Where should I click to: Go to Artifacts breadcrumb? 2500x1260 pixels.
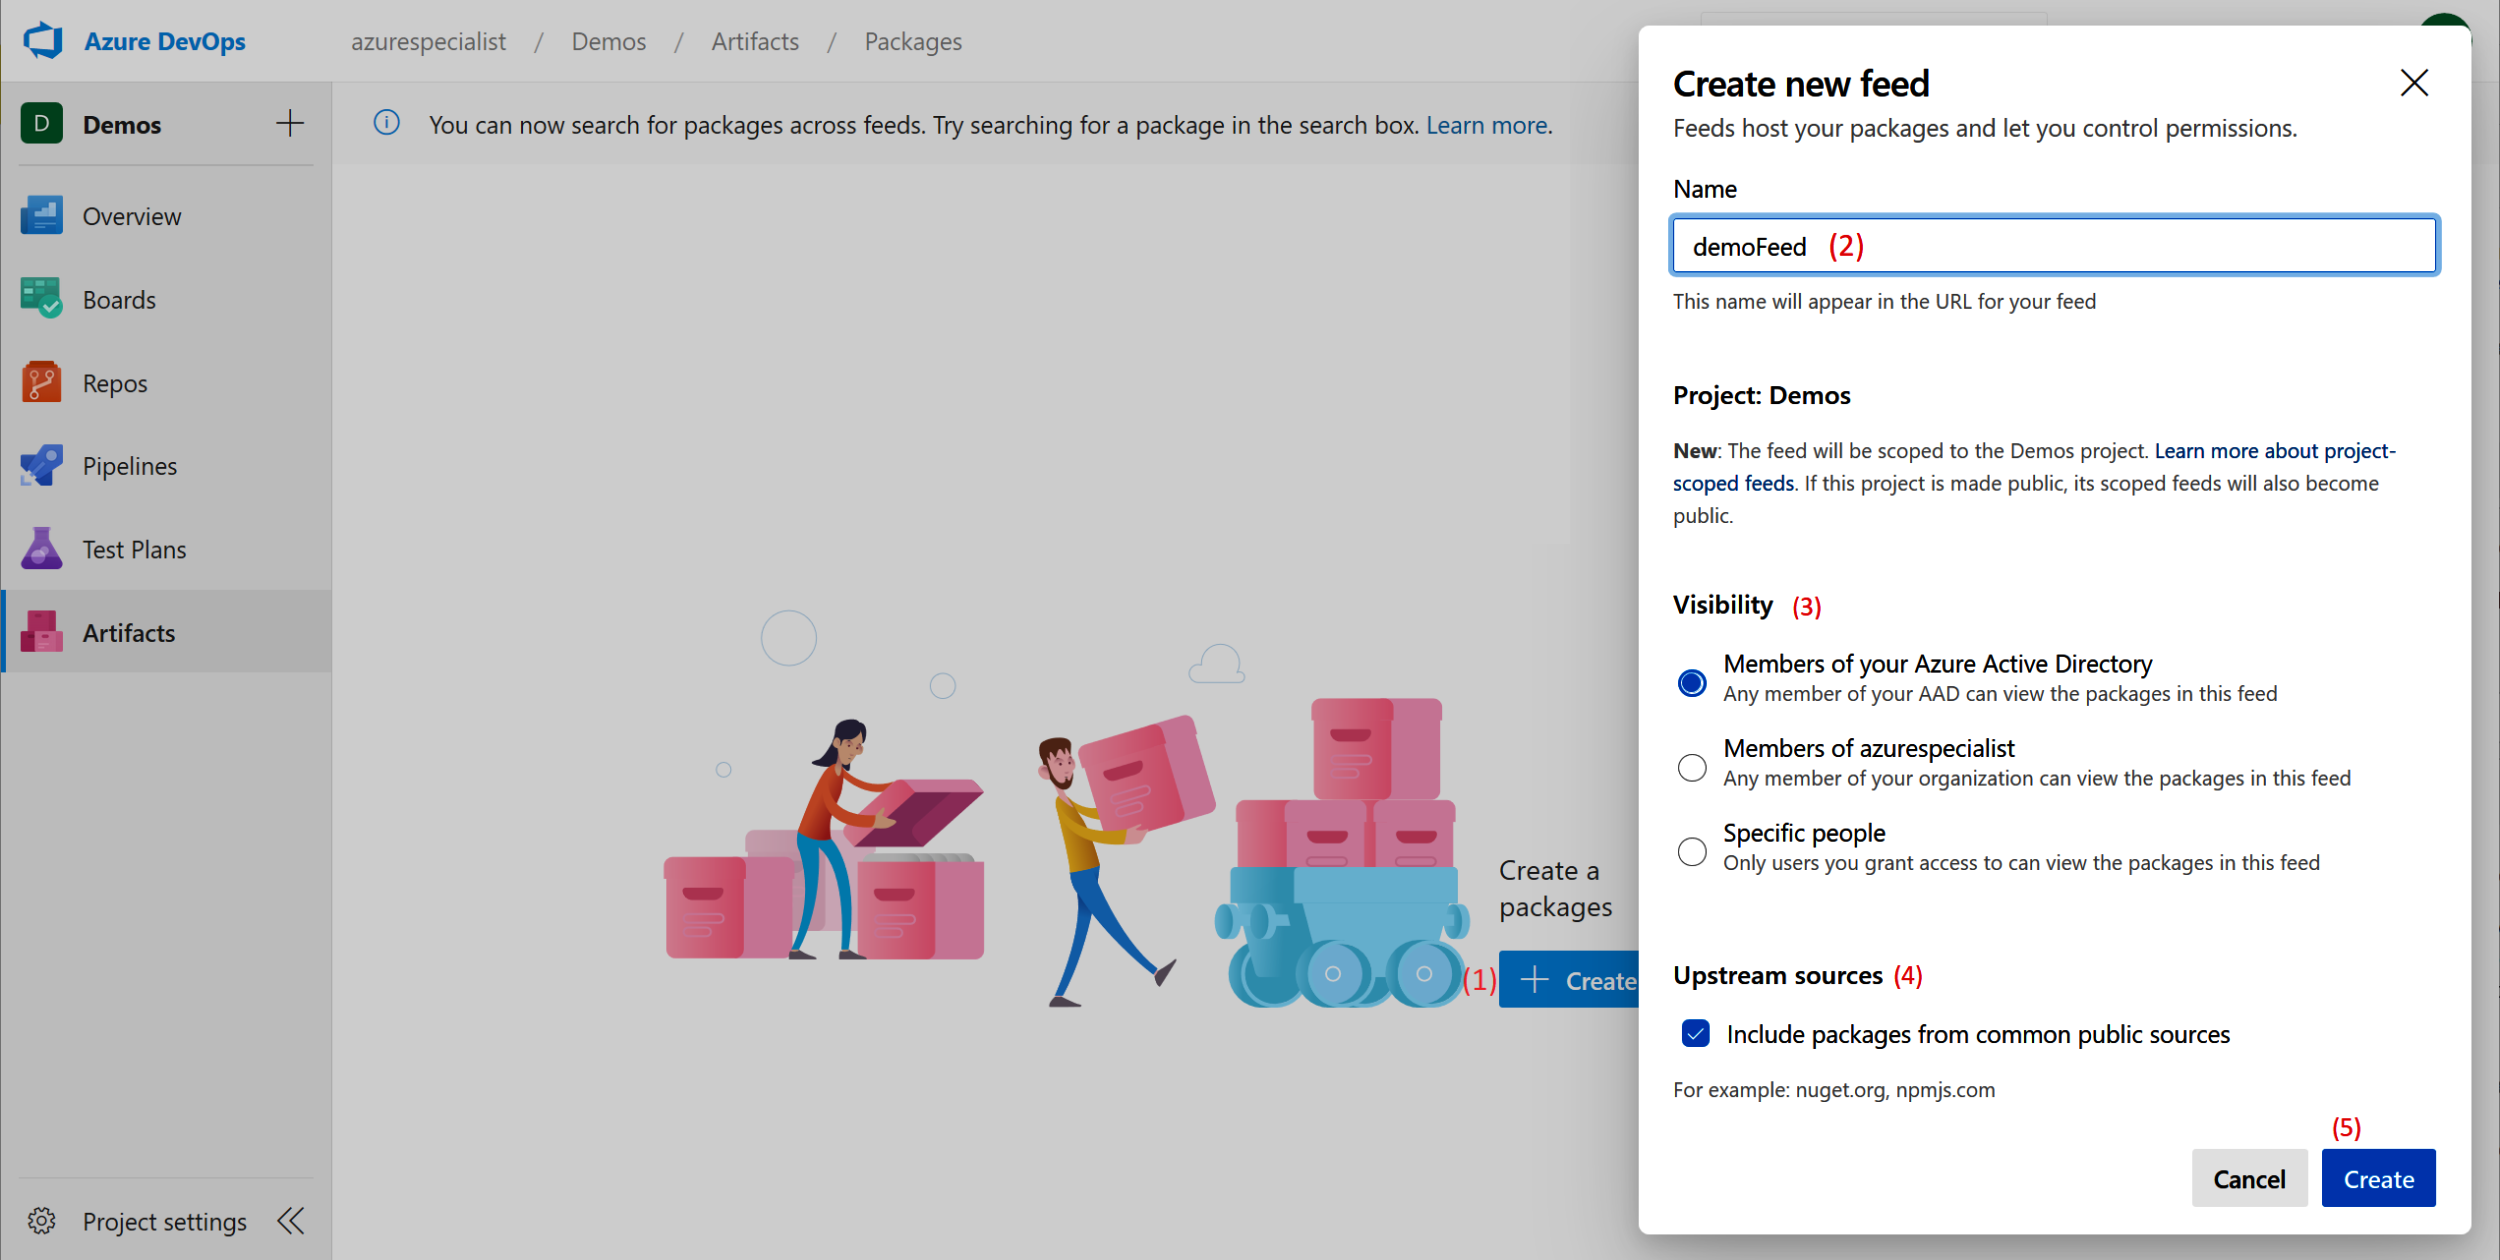(x=755, y=41)
